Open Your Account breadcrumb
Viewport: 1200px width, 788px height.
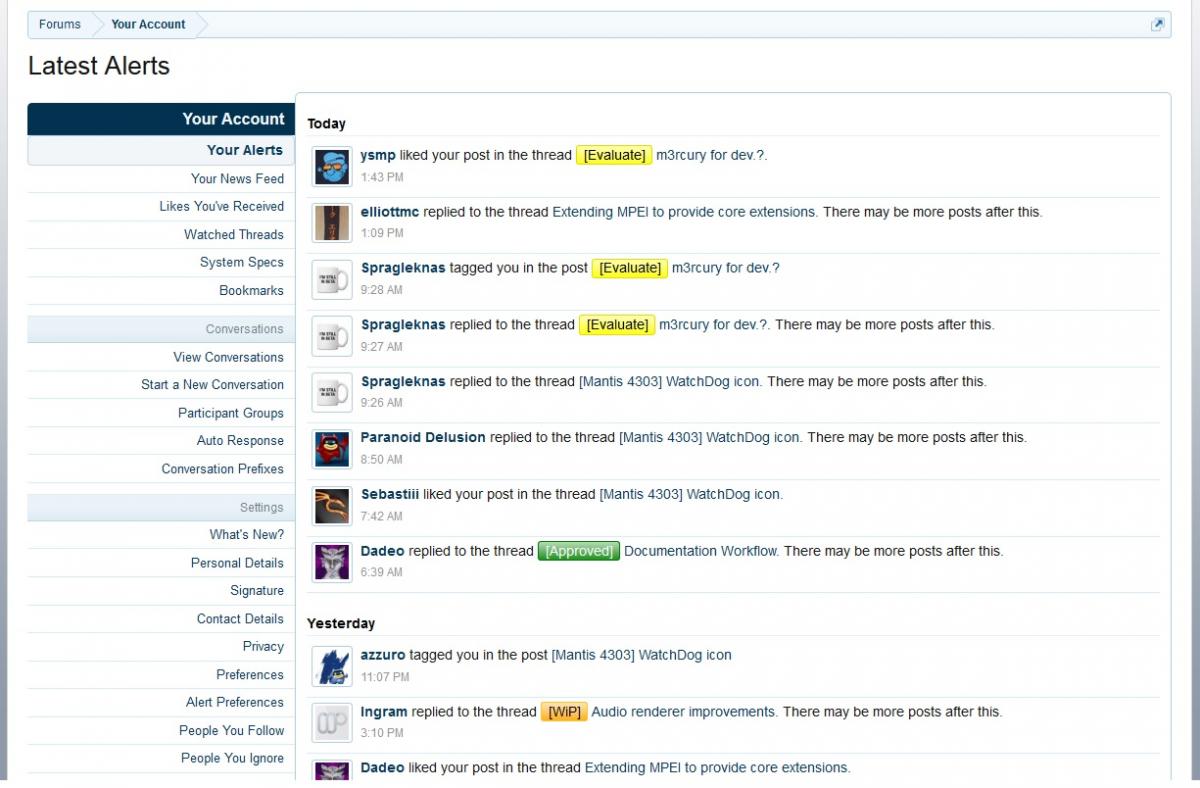click(148, 24)
